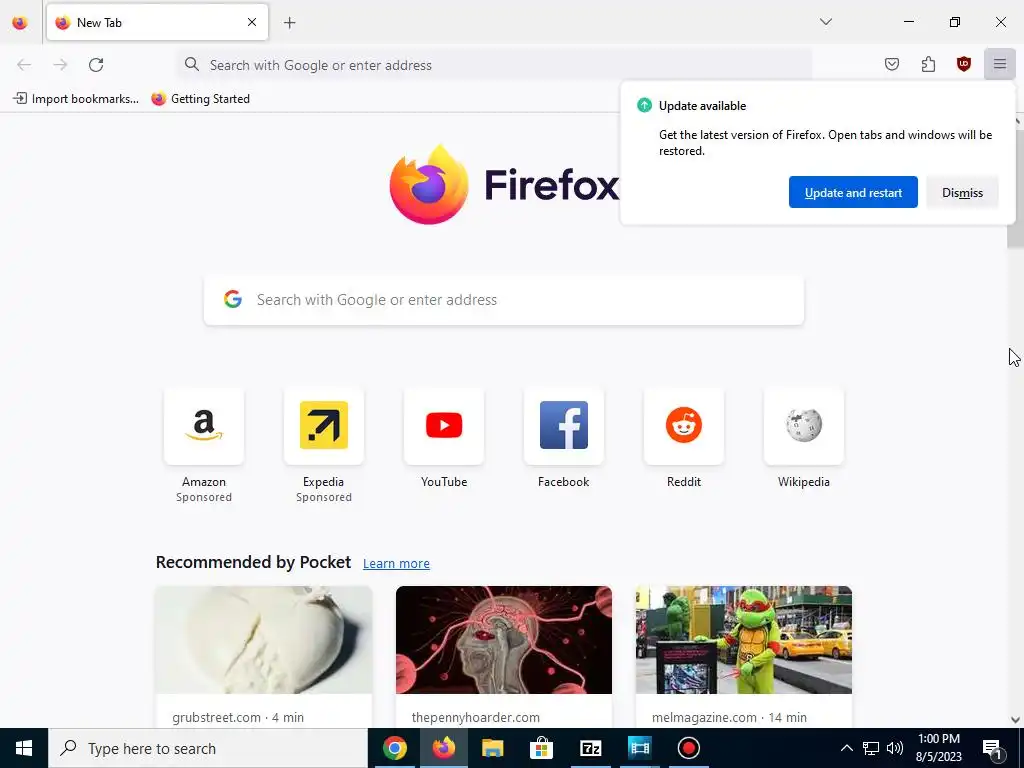Open the melmagazine.com story thumbnail
Image resolution: width=1024 pixels, height=768 pixels.
744,640
